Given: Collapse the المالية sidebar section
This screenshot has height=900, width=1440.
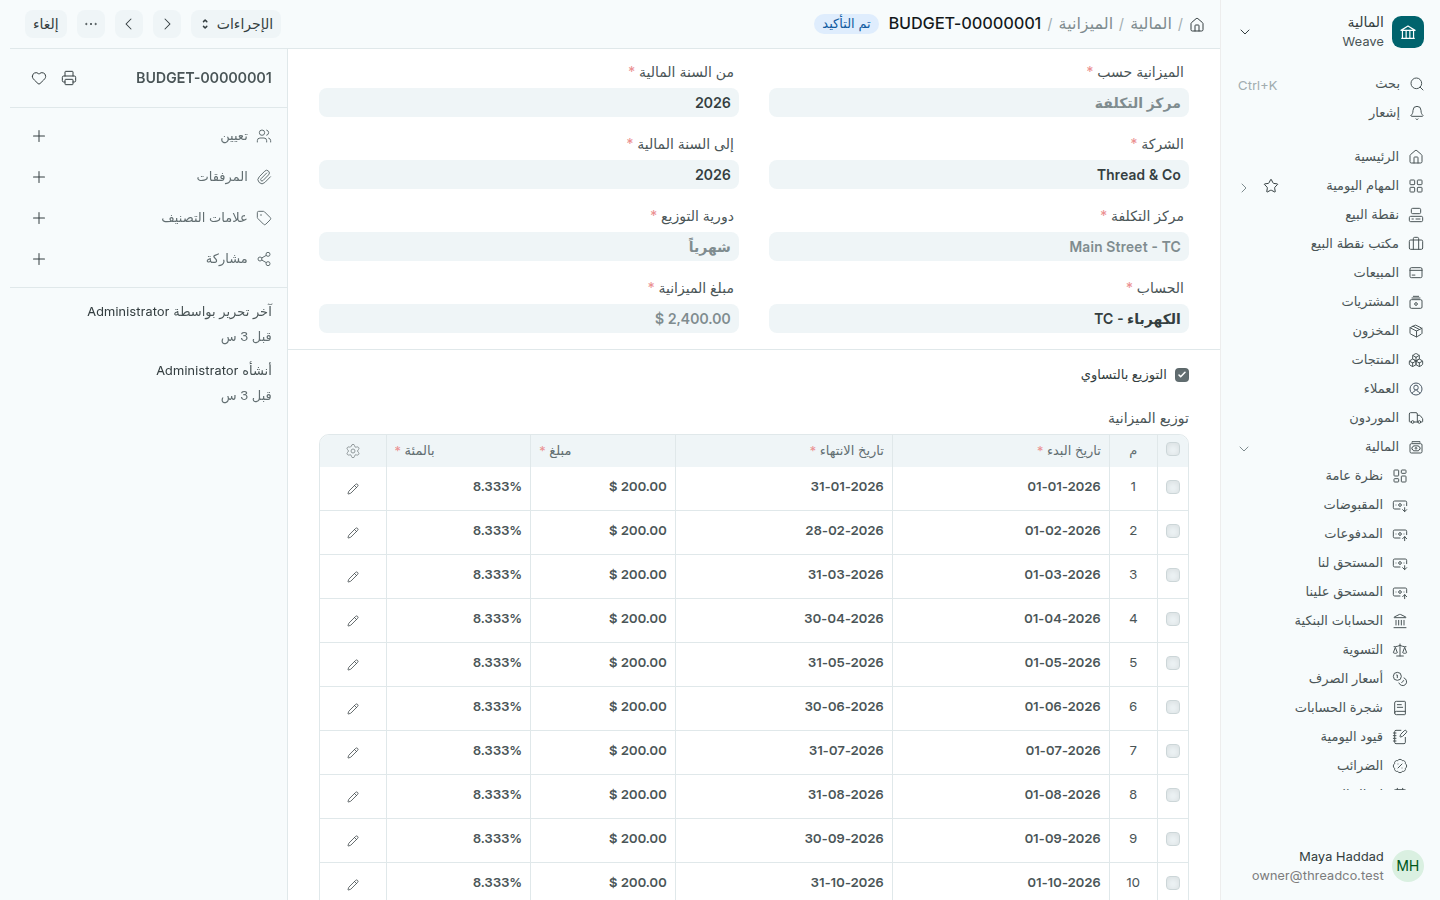Looking at the screenshot, I should 1244,448.
